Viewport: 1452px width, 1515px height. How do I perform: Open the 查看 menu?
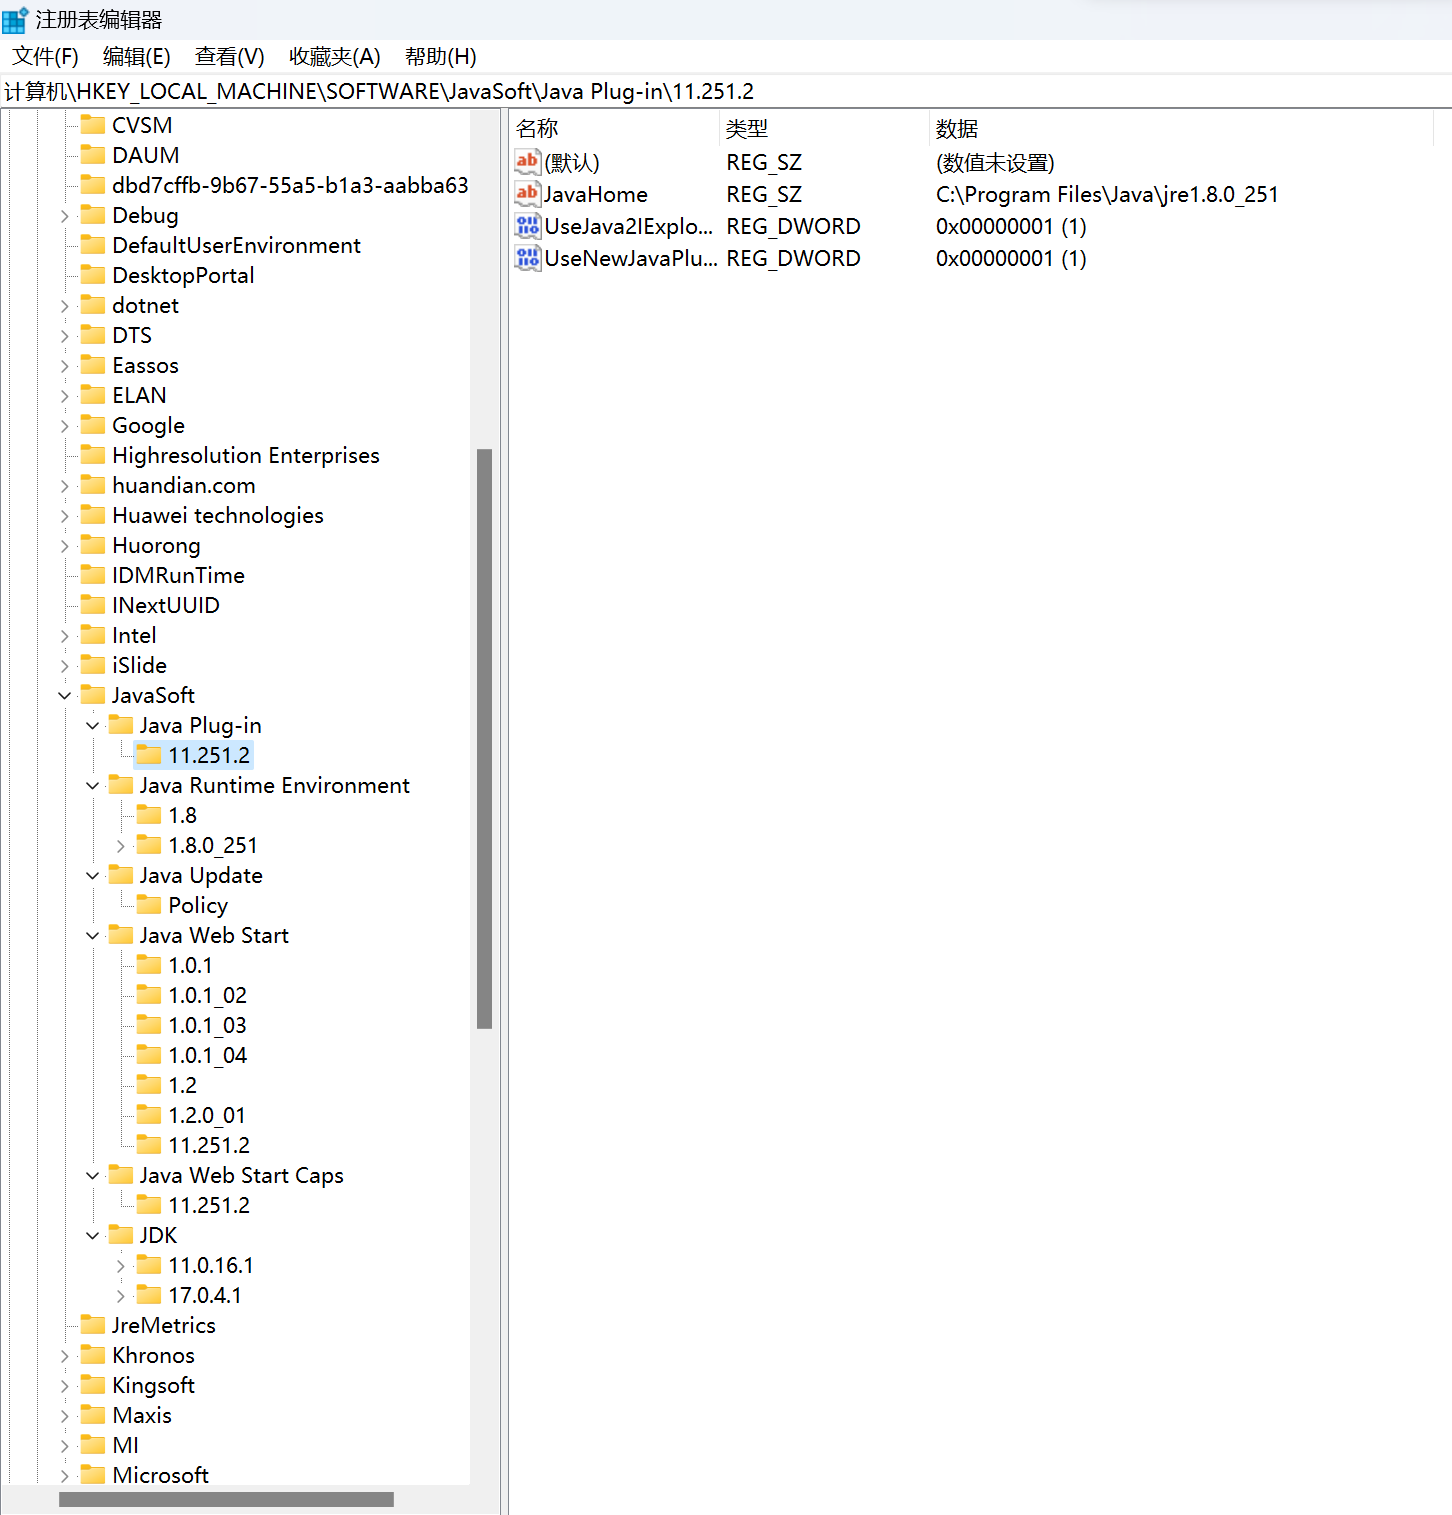pos(228,57)
